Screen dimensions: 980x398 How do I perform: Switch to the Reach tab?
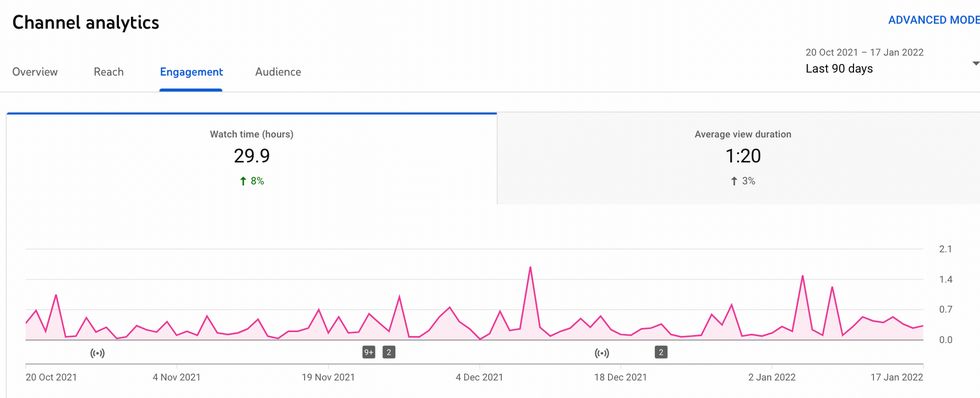point(109,72)
